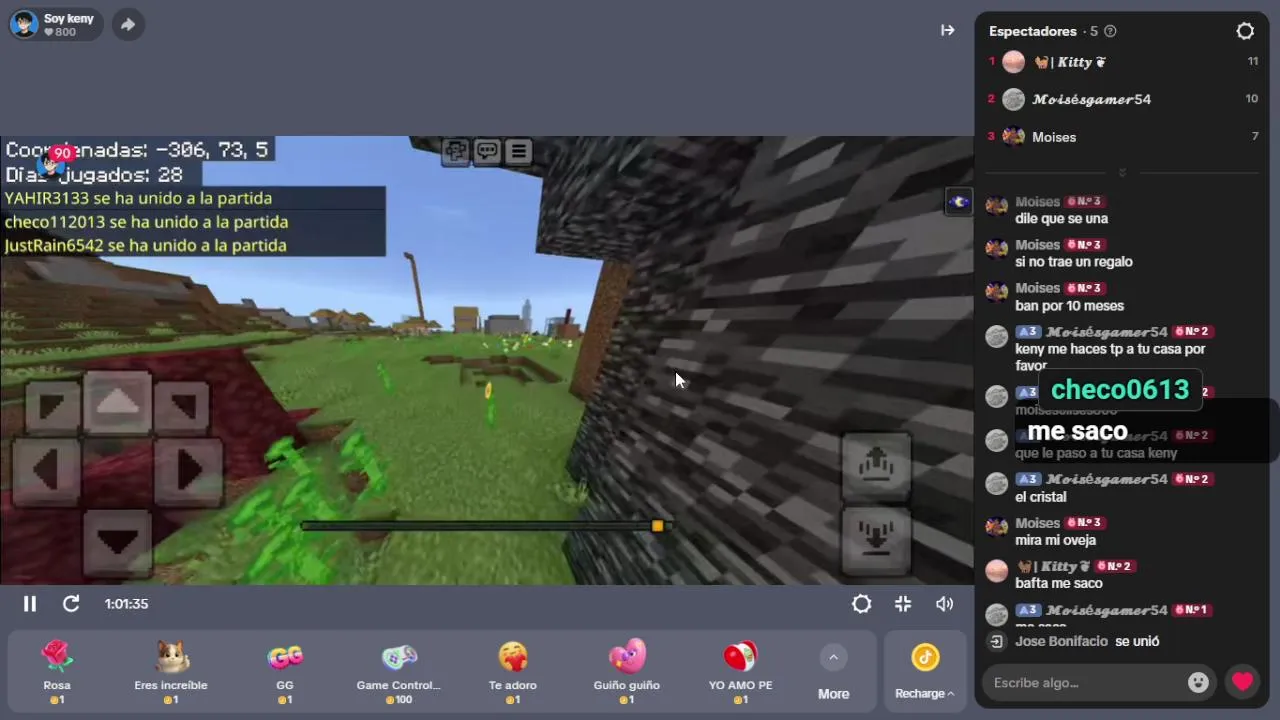1280x720 pixels.
Task: Open message 'si no trae un regalo'
Action: point(1074,262)
